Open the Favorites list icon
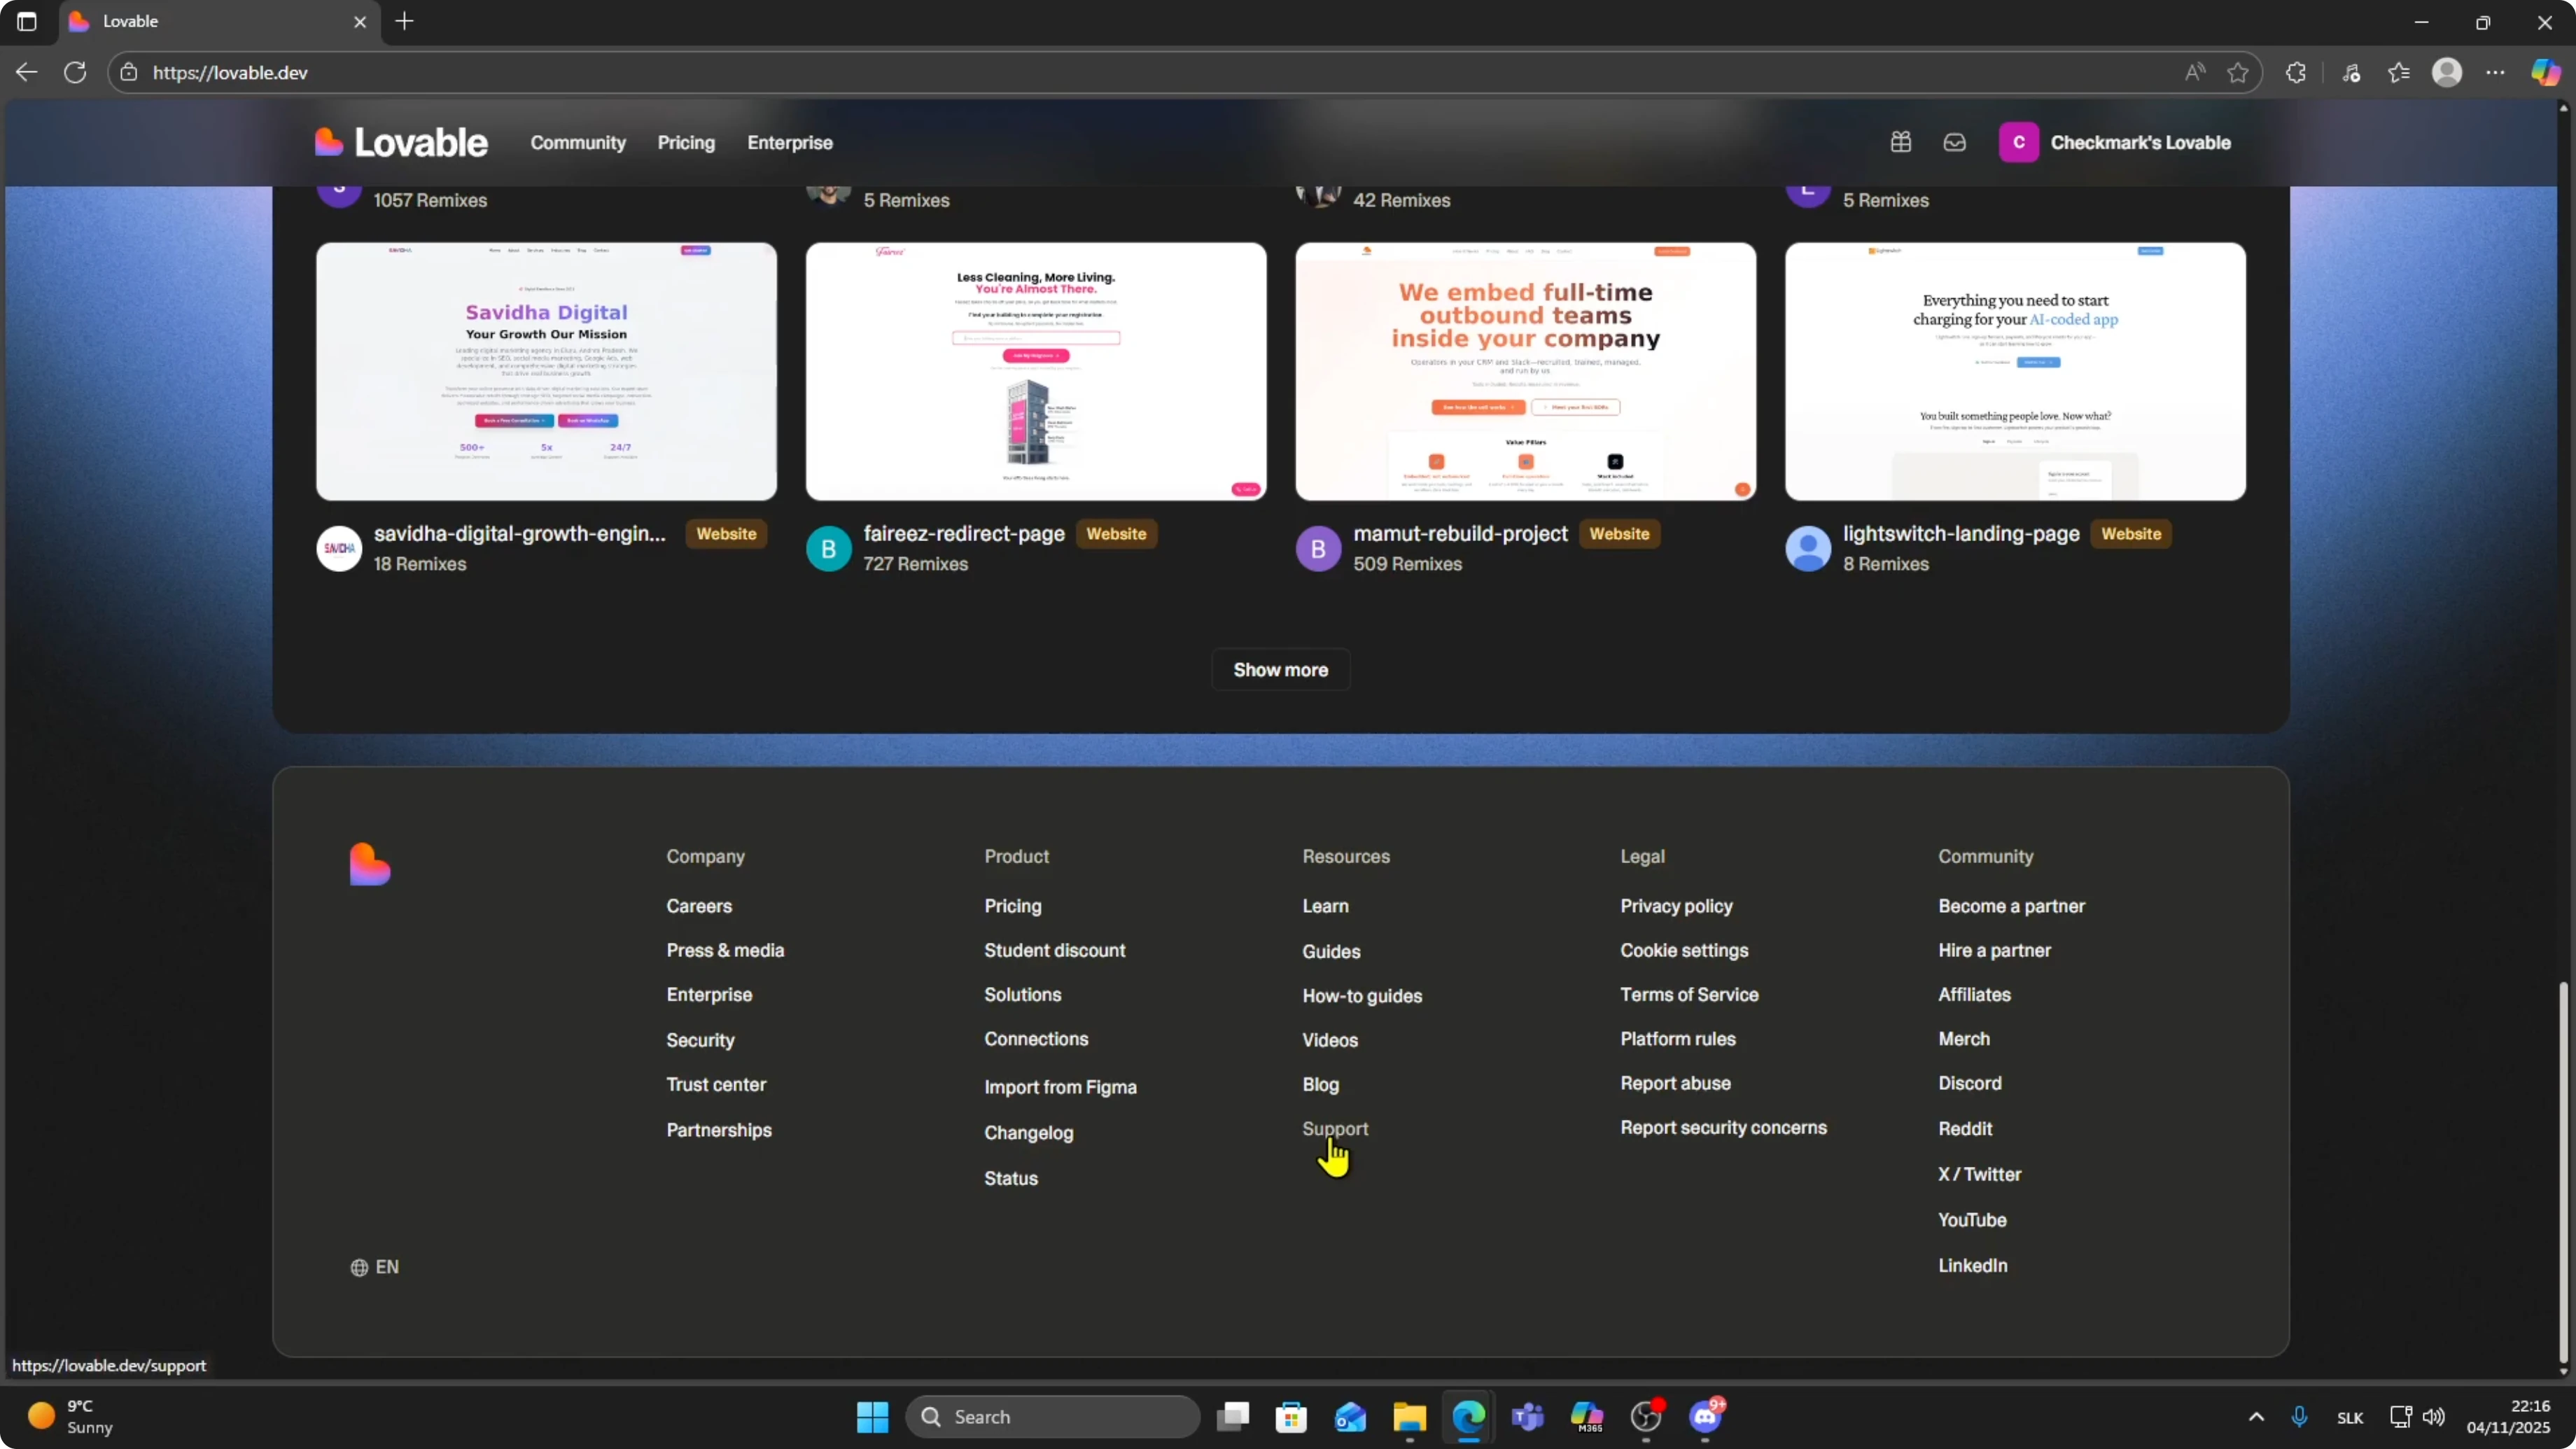2576x1449 pixels. [x=2399, y=72]
